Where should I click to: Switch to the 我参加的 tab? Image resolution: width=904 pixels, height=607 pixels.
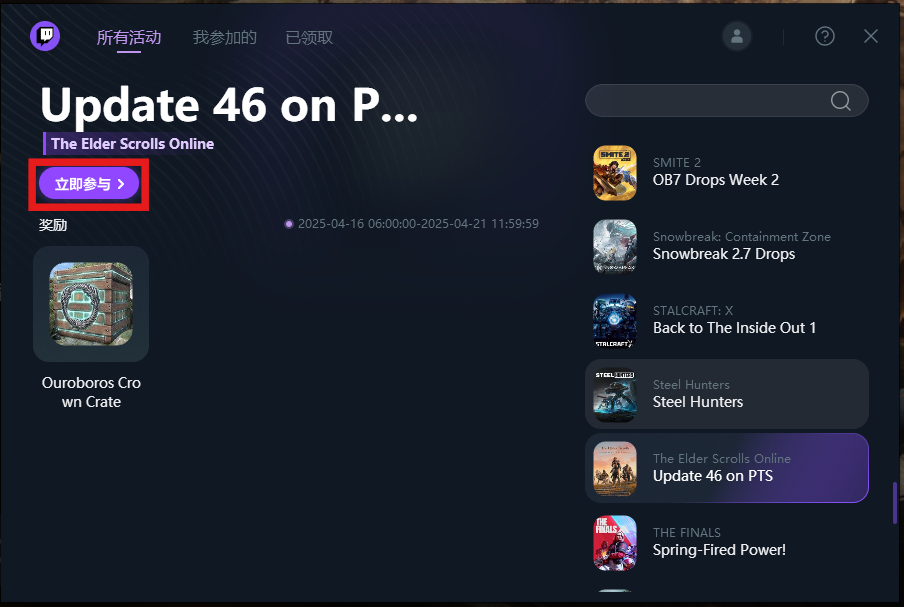click(224, 37)
